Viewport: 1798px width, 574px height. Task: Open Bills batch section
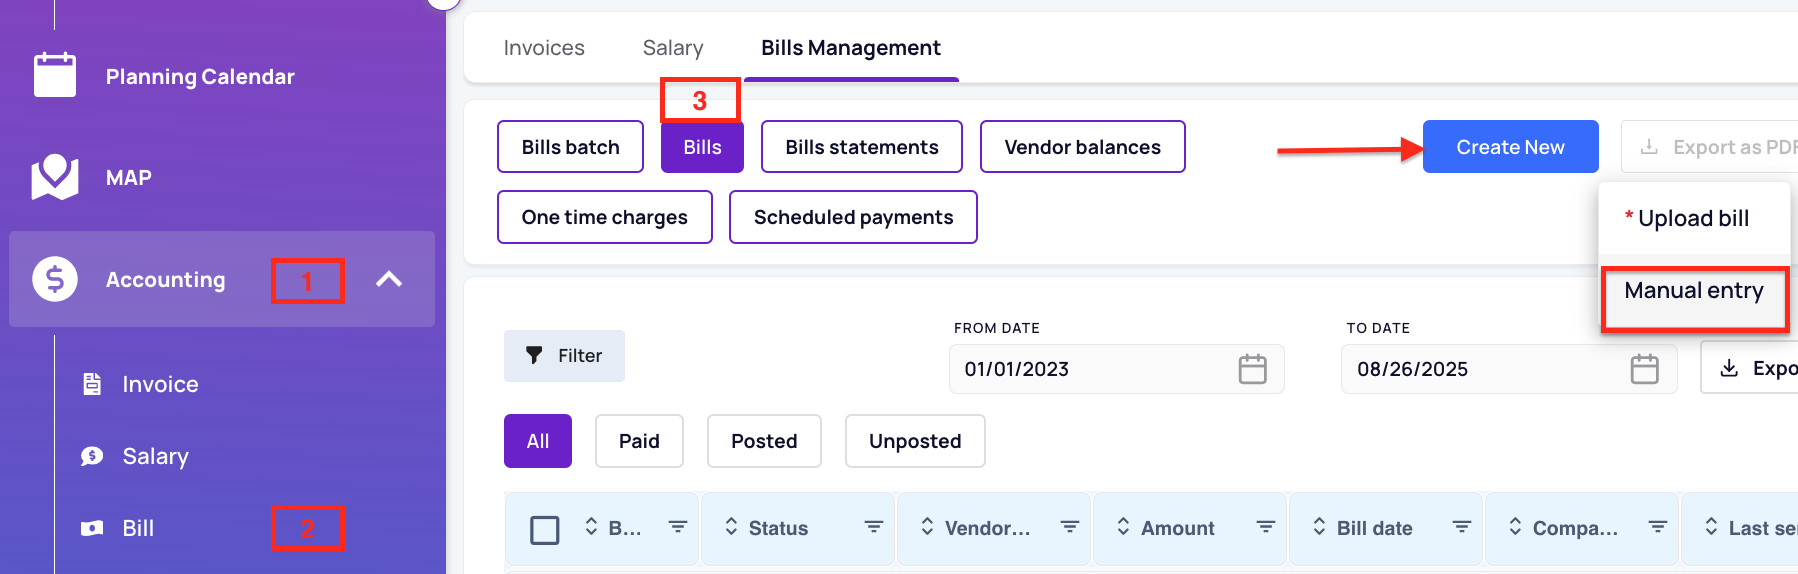(x=570, y=147)
